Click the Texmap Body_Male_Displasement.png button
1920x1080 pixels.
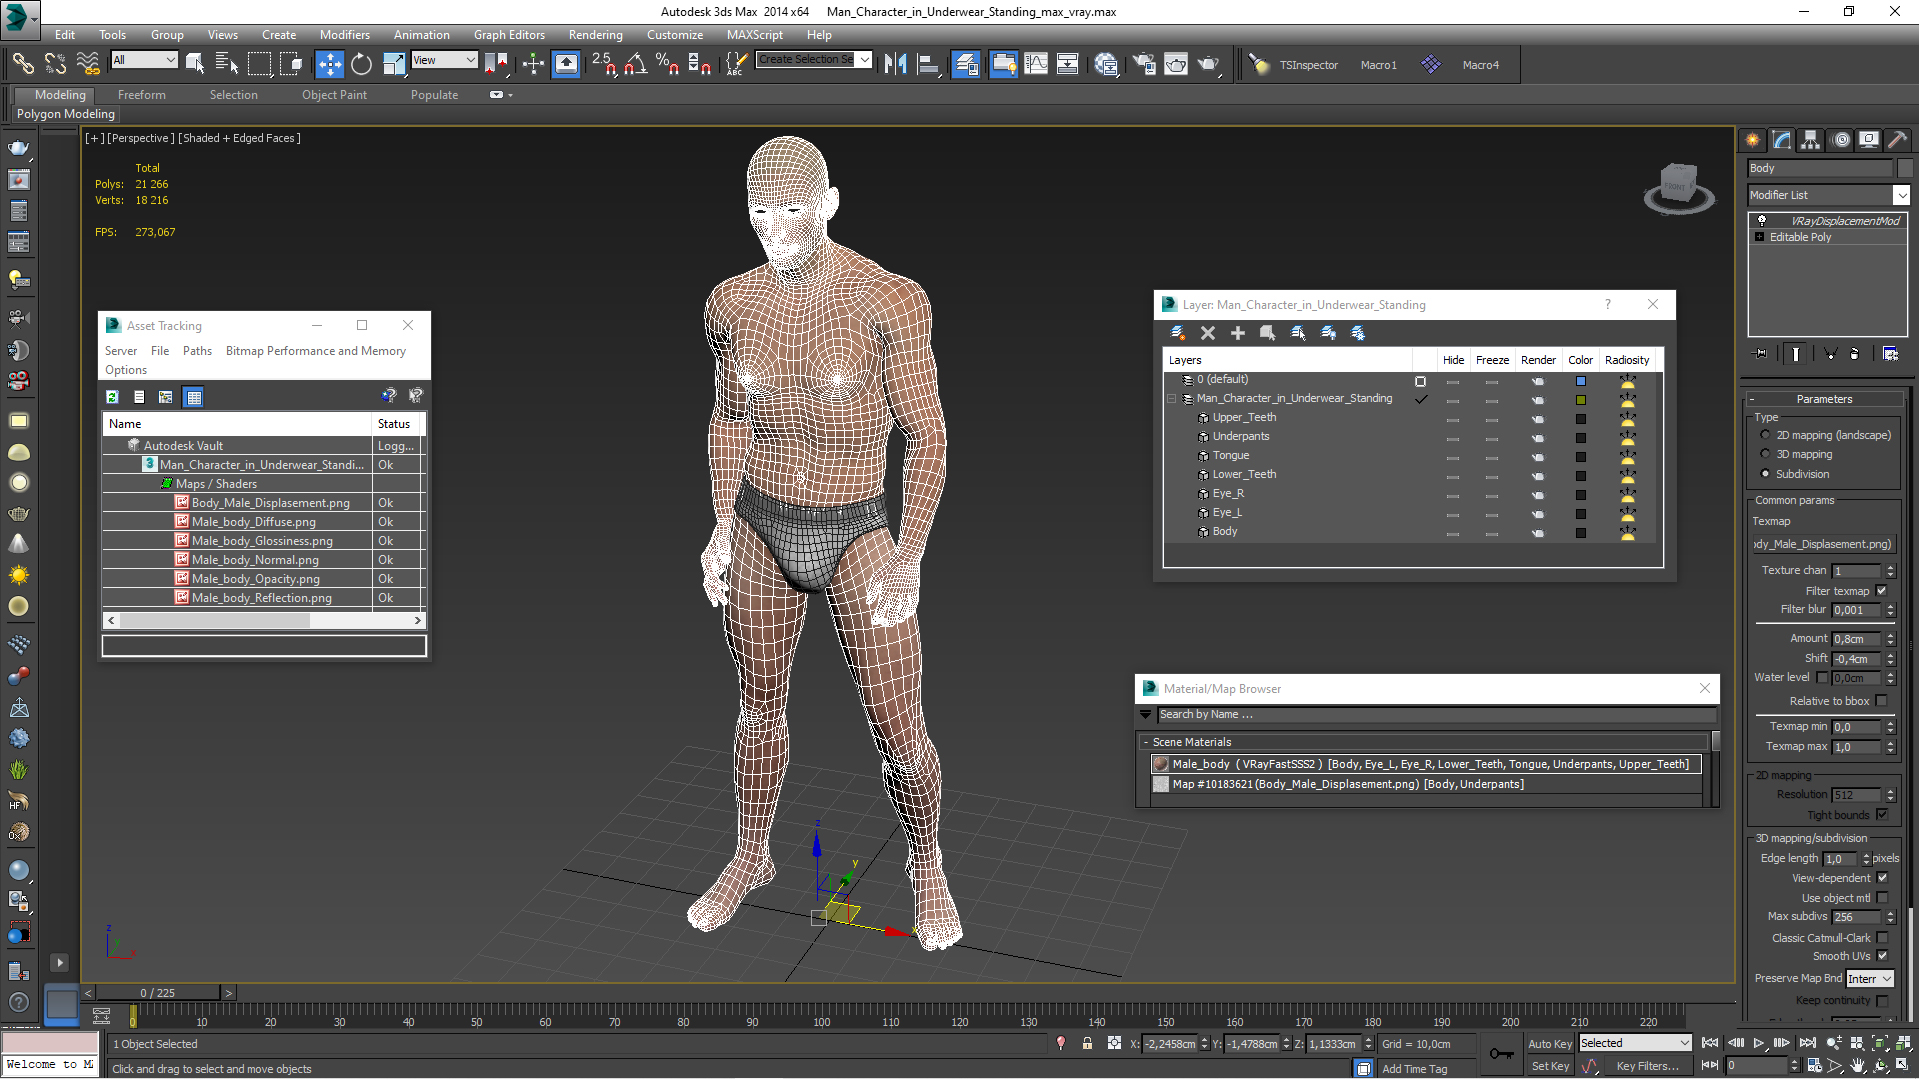coord(1823,544)
